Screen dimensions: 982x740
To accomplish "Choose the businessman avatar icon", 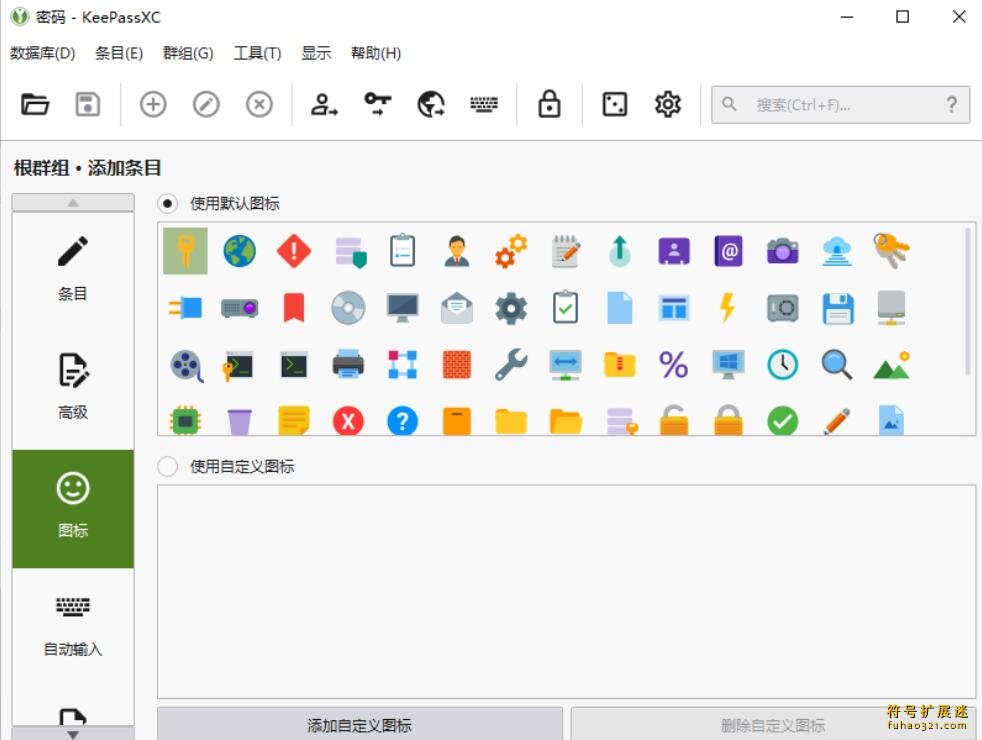I will coord(457,251).
